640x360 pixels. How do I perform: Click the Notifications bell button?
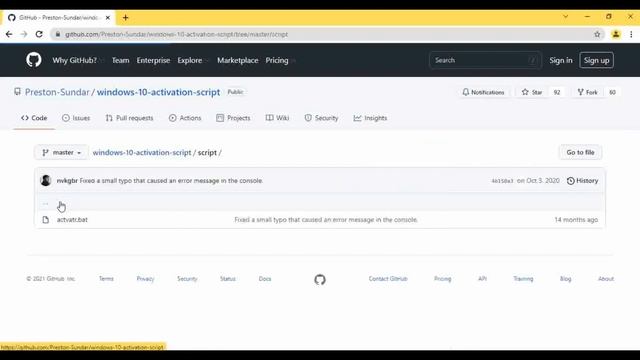click(x=483, y=92)
